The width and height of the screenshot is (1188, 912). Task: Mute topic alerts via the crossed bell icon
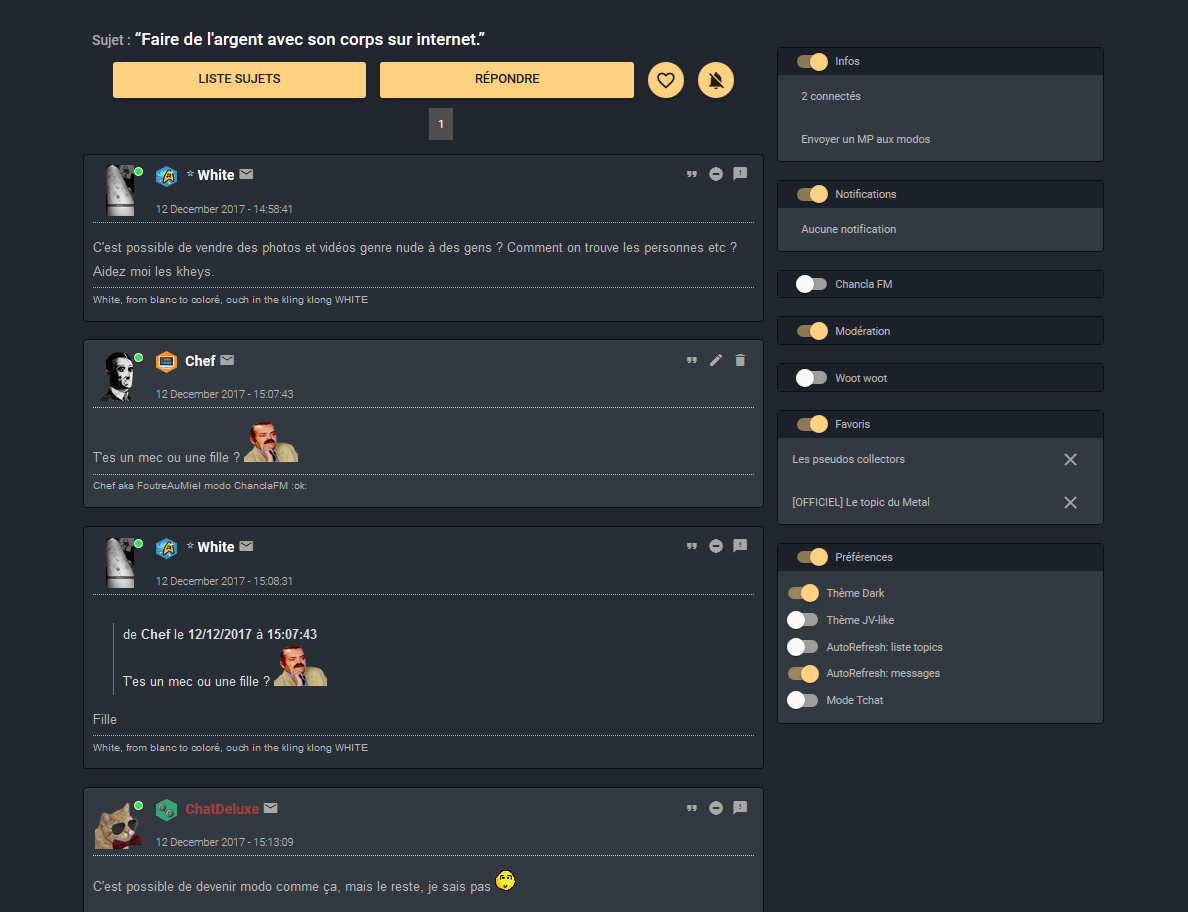(x=716, y=79)
